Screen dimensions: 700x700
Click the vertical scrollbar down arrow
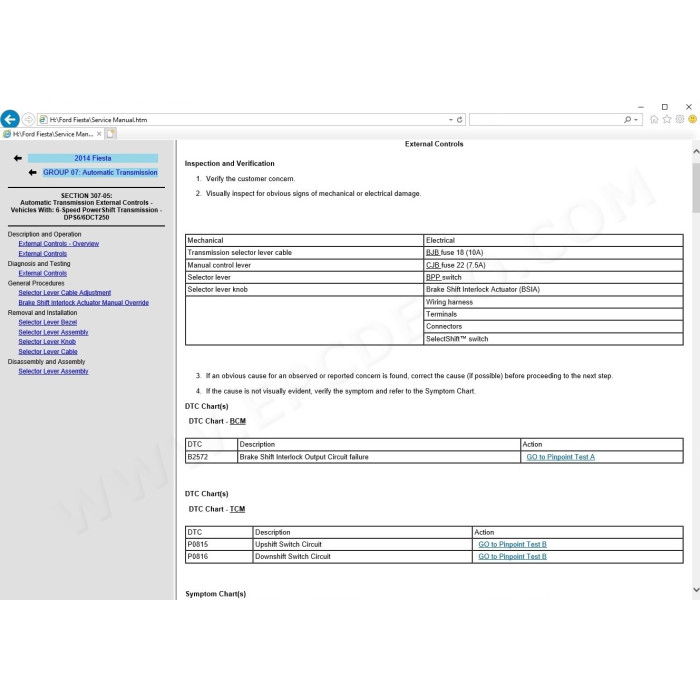(696, 590)
